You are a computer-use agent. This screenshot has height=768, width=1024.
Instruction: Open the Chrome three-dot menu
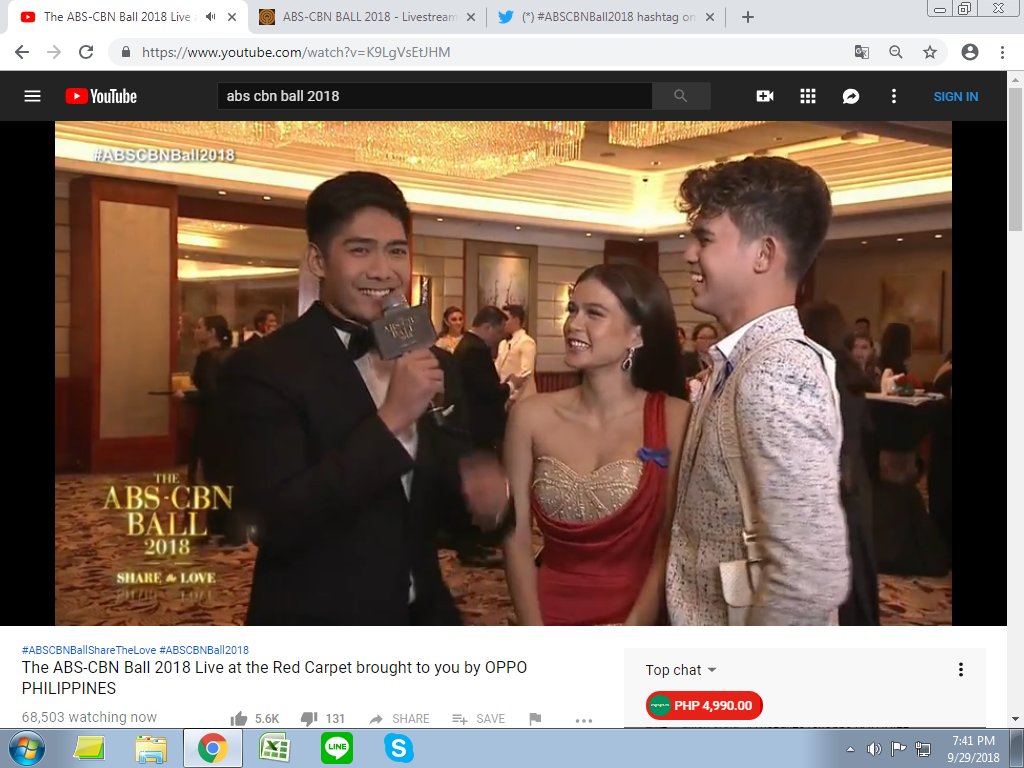click(1002, 52)
